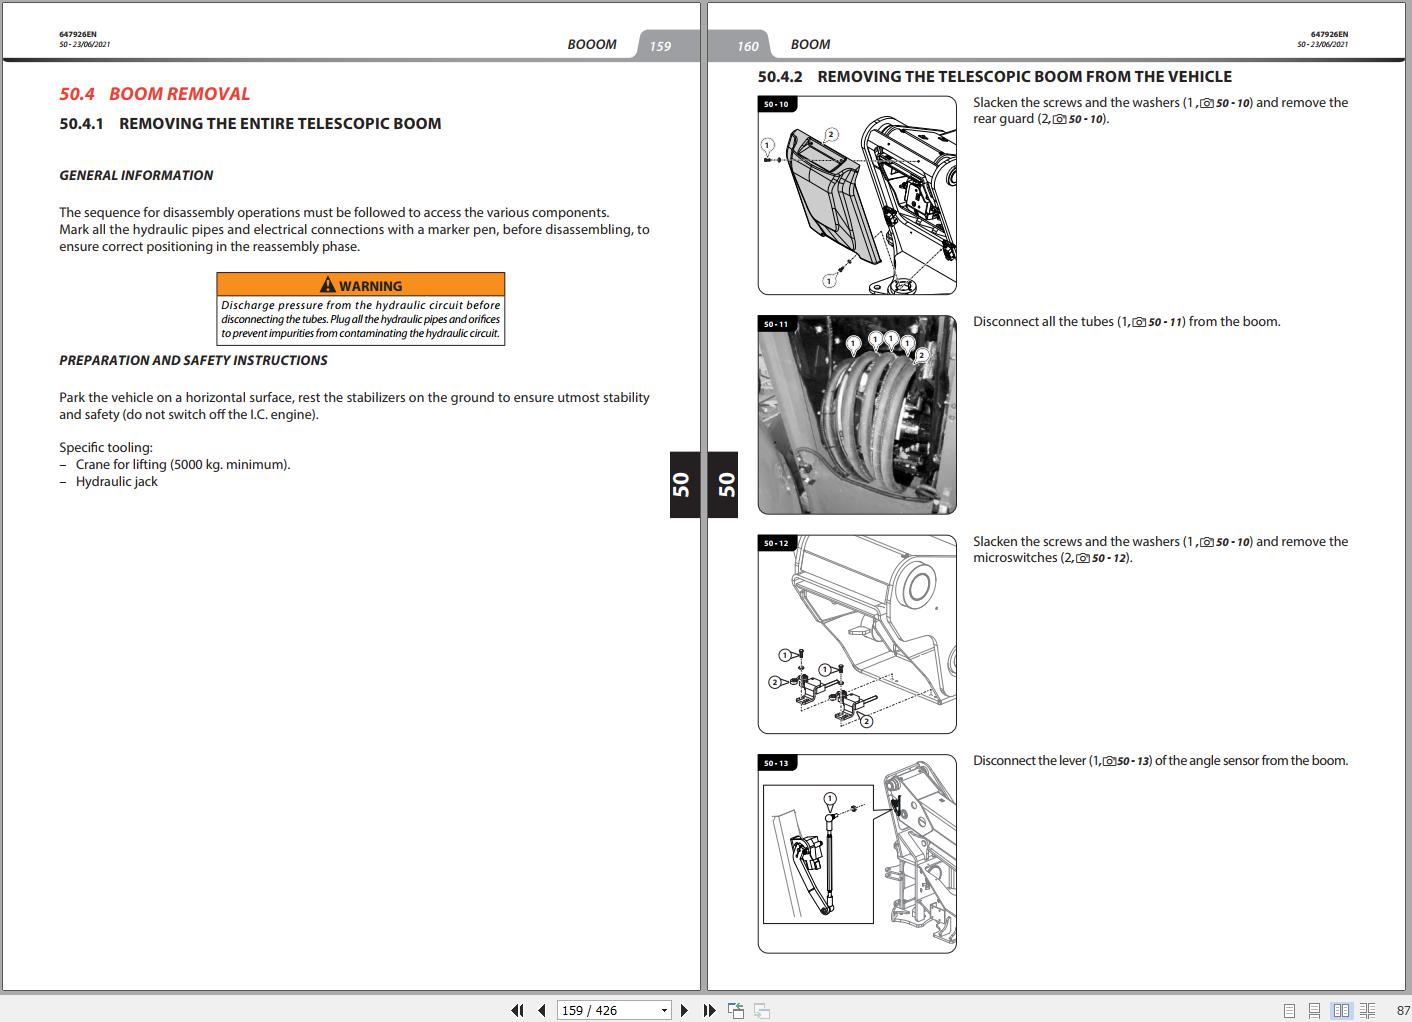
Task: Jump to the last page
Action: coord(709,1010)
